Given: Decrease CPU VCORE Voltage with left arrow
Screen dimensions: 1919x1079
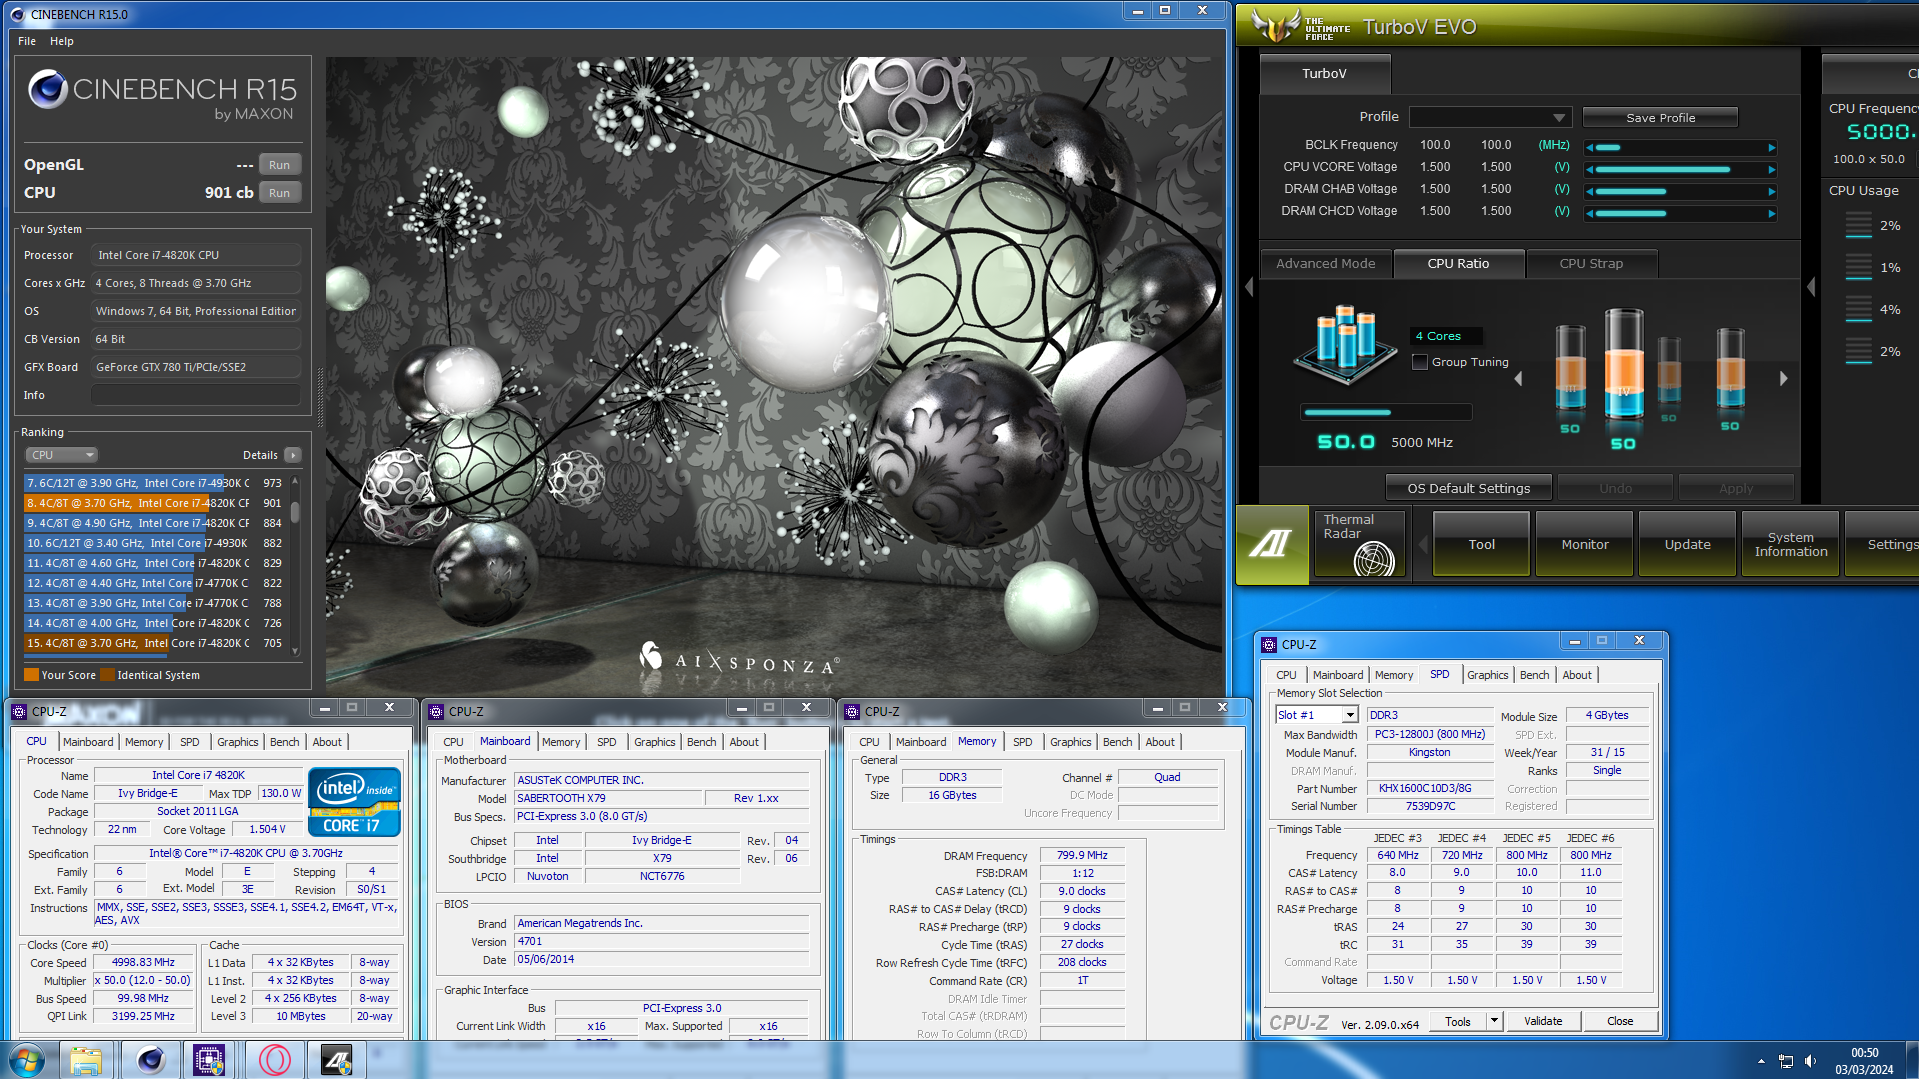Looking at the screenshot, I should pyautogui.click(x=1590, y=169).
